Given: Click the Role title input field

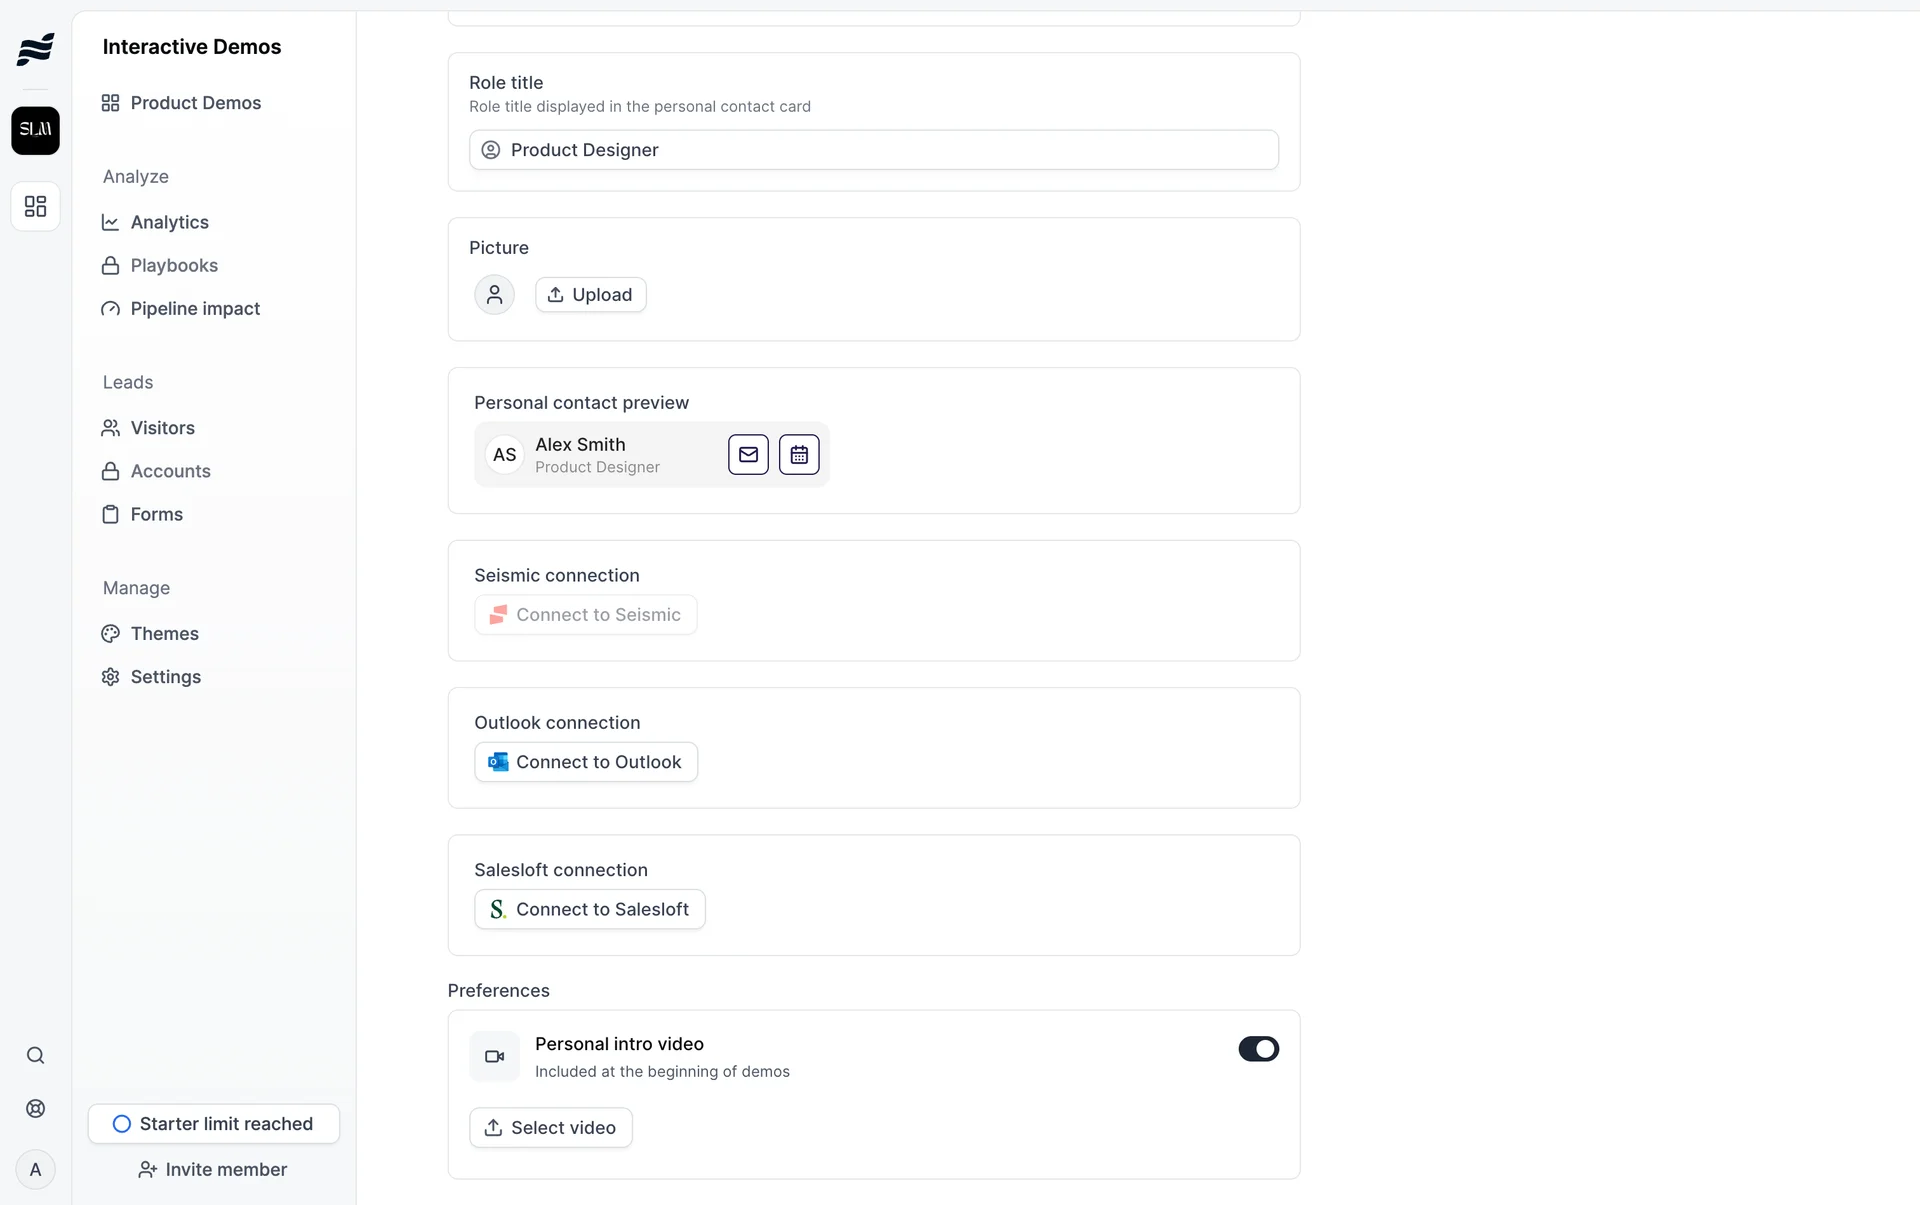Looking at the screenshot, I should pos(873,150).
